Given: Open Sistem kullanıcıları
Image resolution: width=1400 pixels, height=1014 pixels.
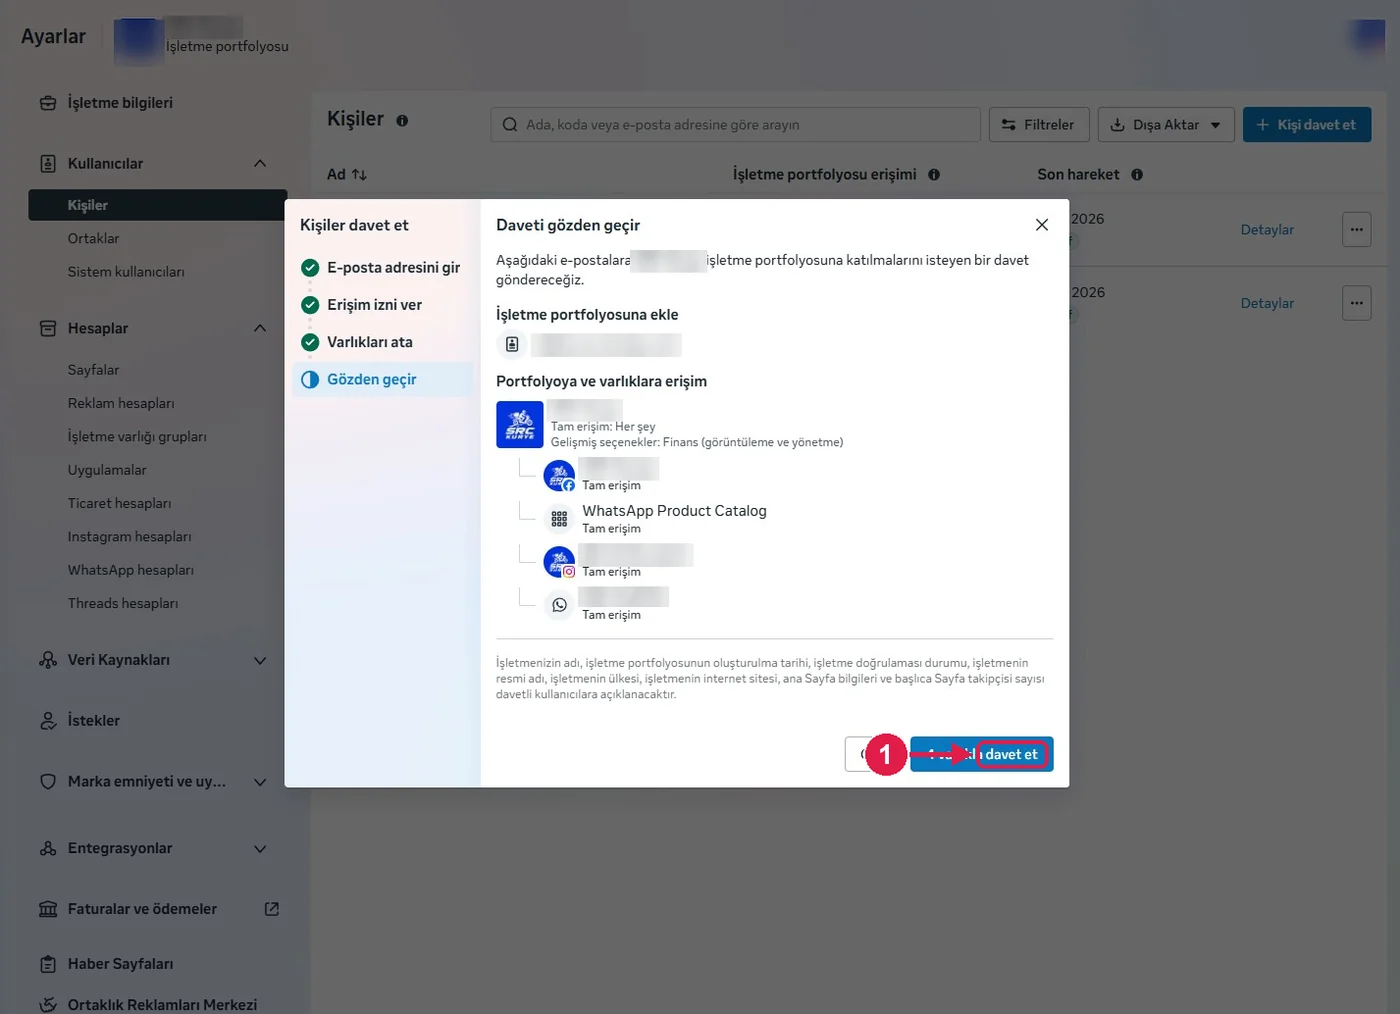Looking at the screenshot, I should pyautogui.click(x=126, y=272).
